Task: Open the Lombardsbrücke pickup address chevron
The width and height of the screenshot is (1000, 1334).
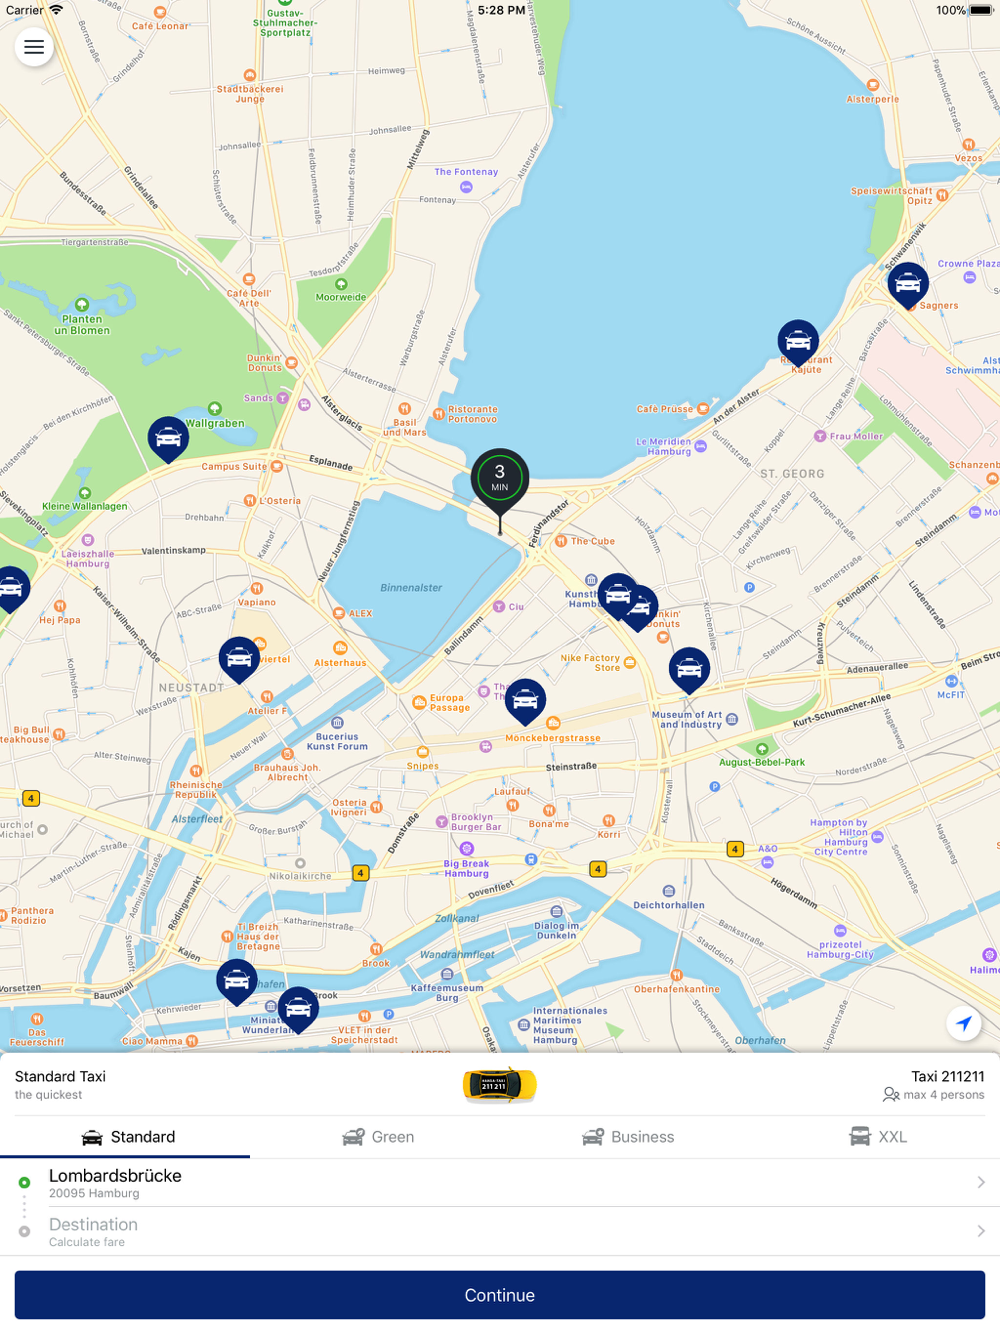Action: 981,1182
